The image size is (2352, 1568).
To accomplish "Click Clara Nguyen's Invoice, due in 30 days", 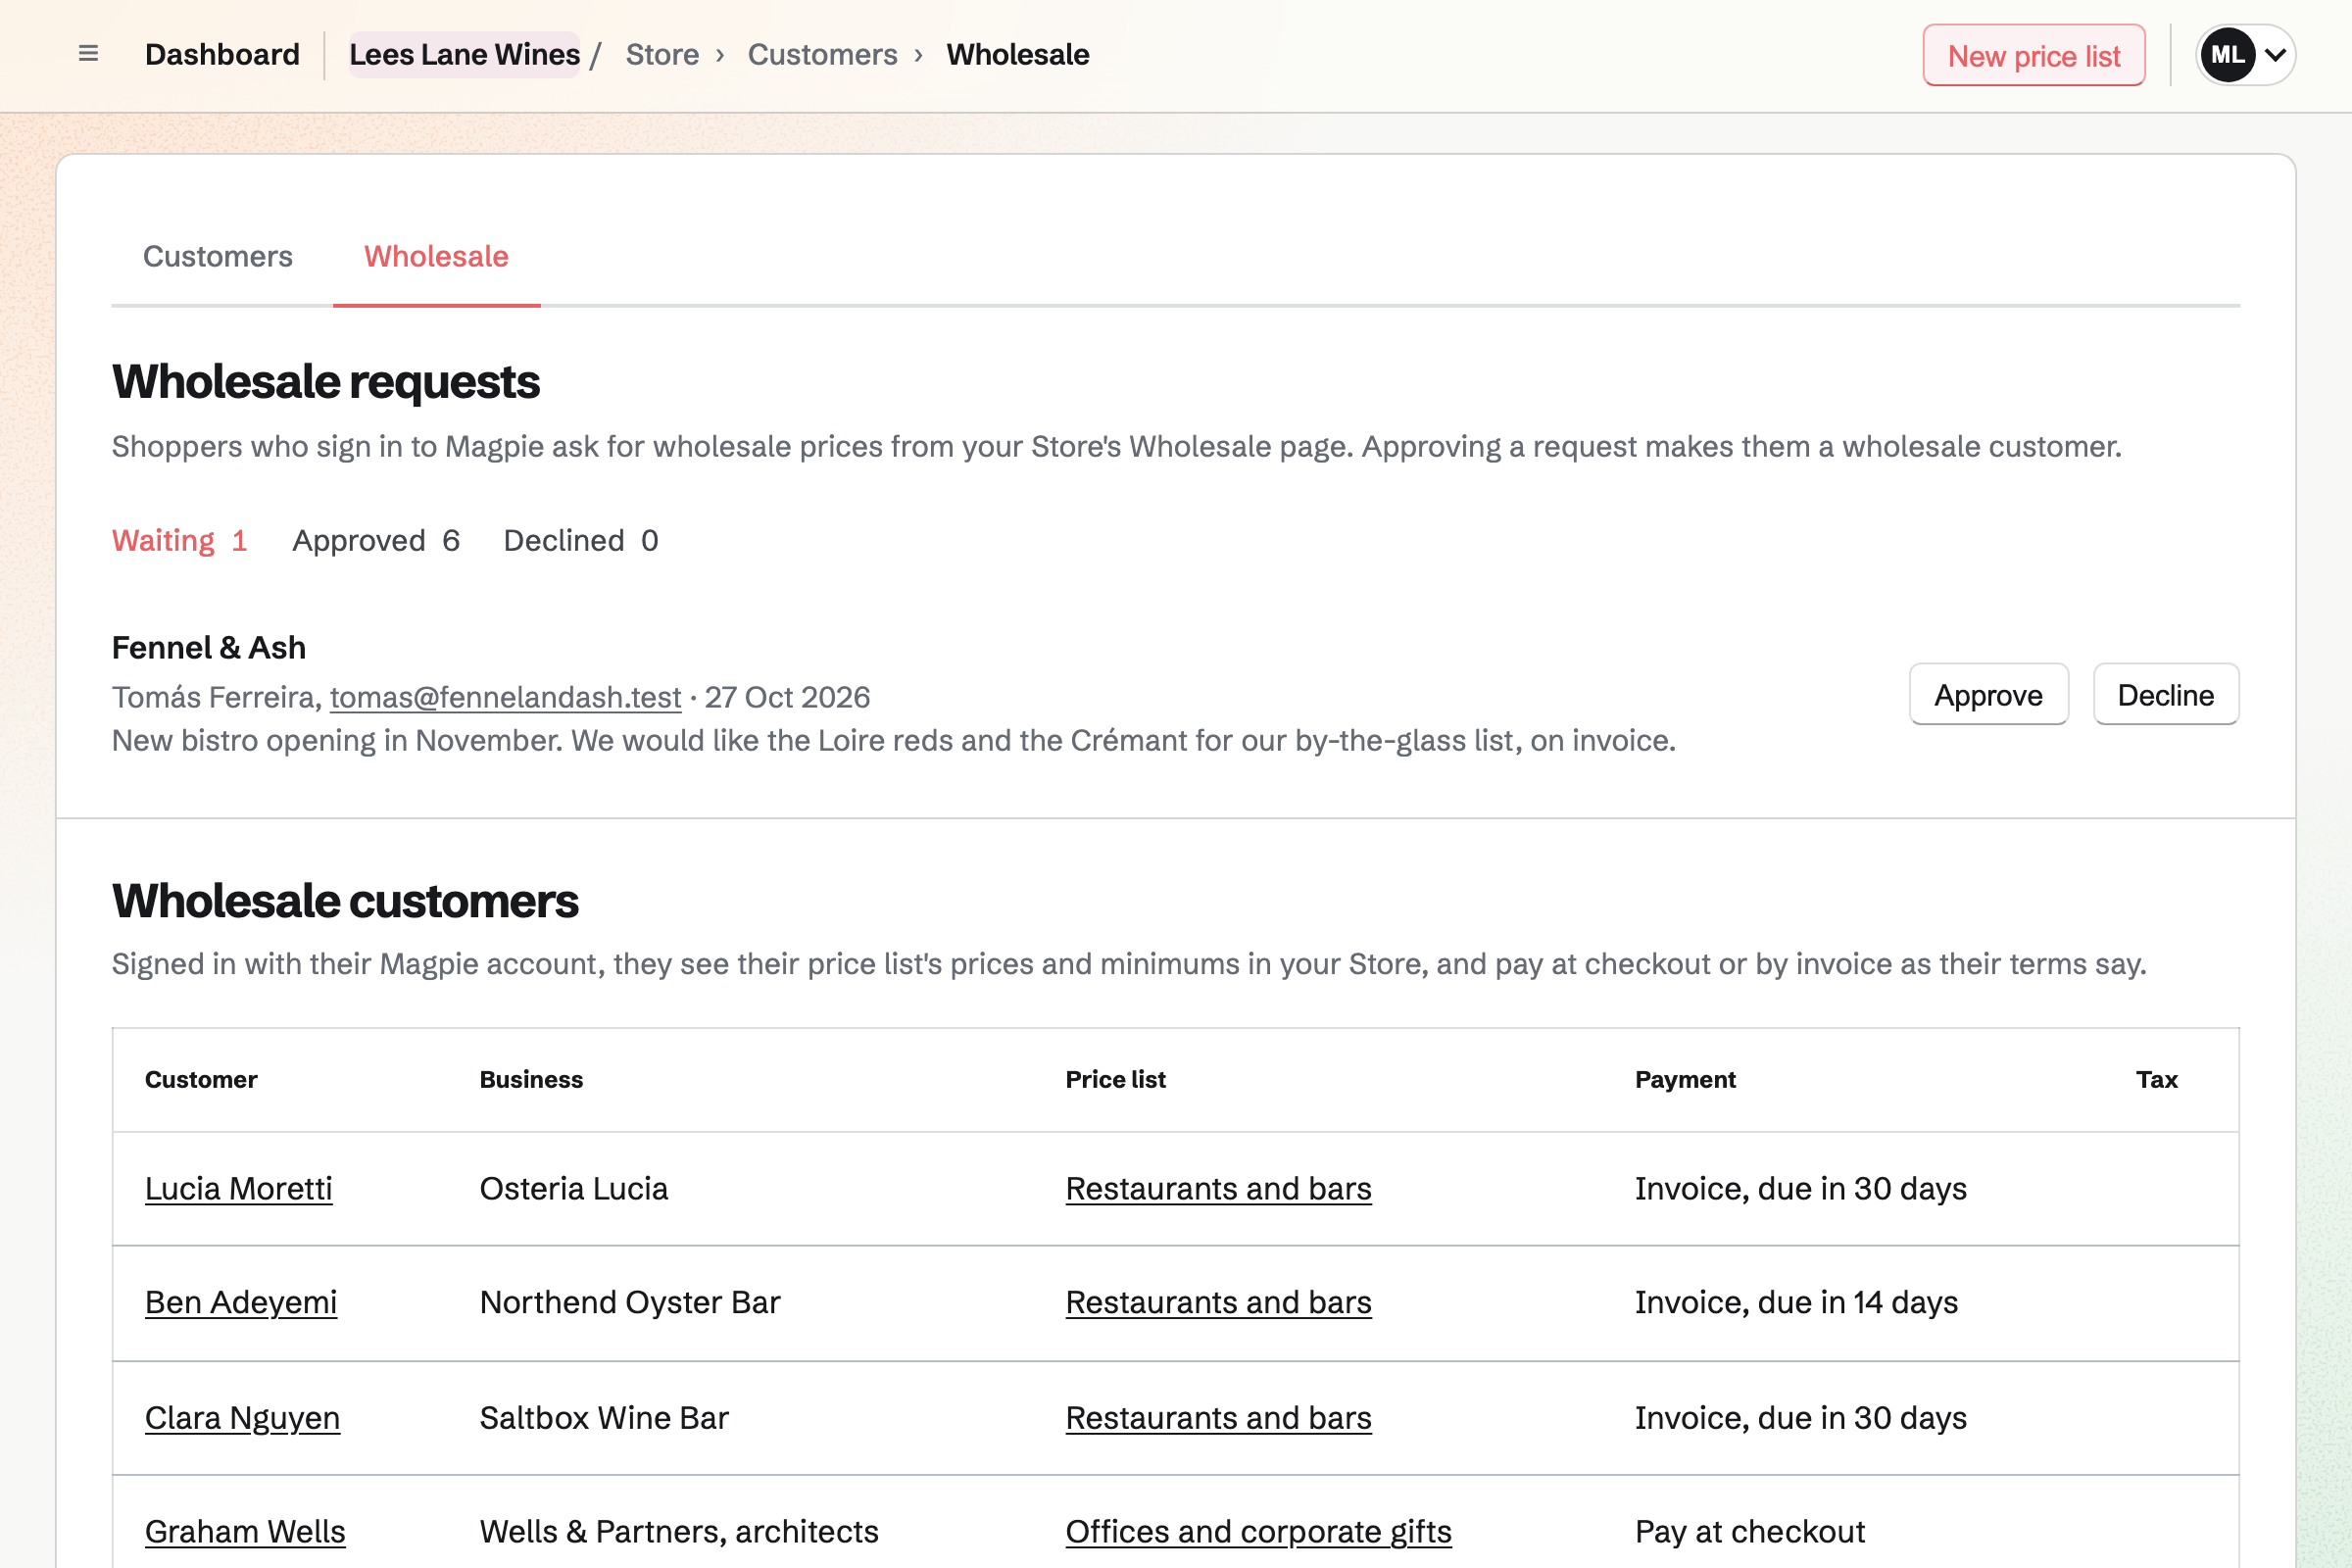I will coord(1801,1419).
